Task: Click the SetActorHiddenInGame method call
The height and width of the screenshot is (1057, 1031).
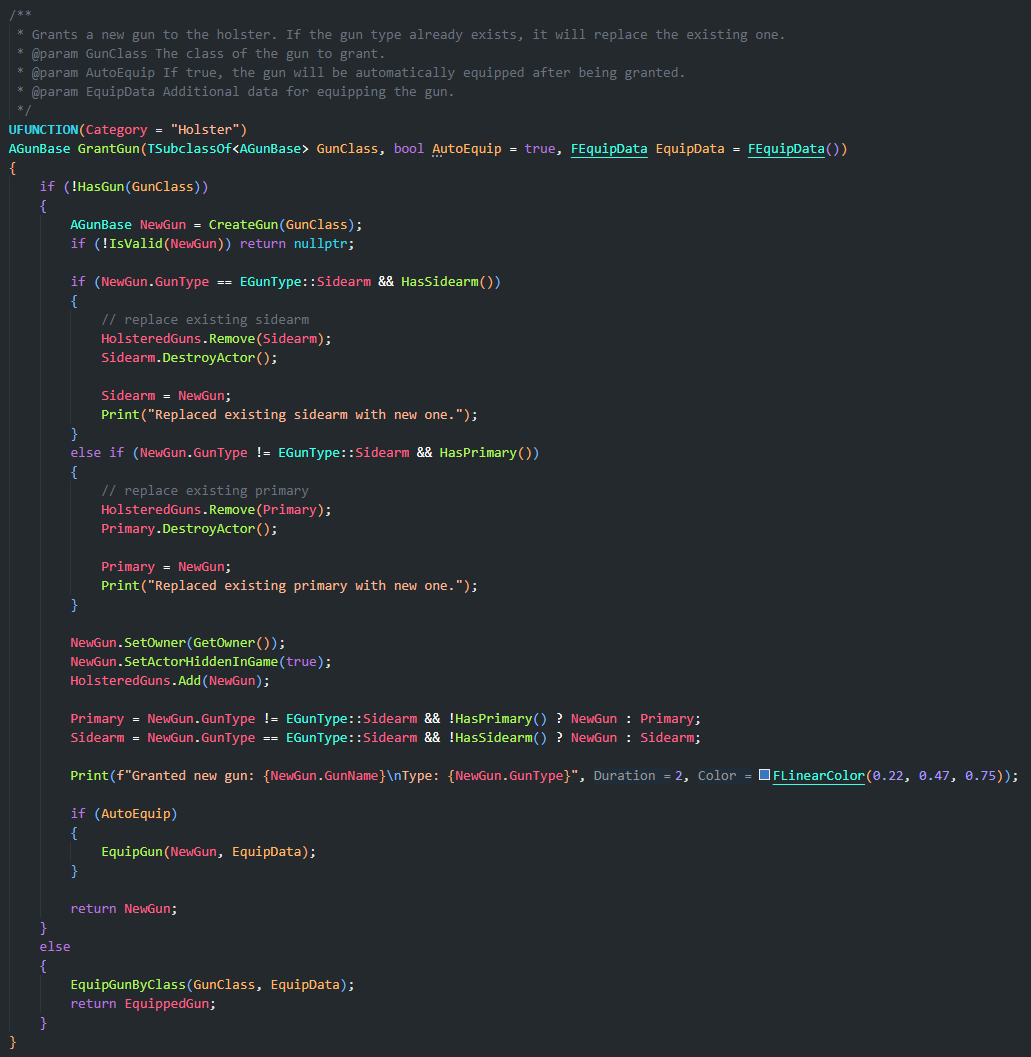Action: tap(217, 661)
